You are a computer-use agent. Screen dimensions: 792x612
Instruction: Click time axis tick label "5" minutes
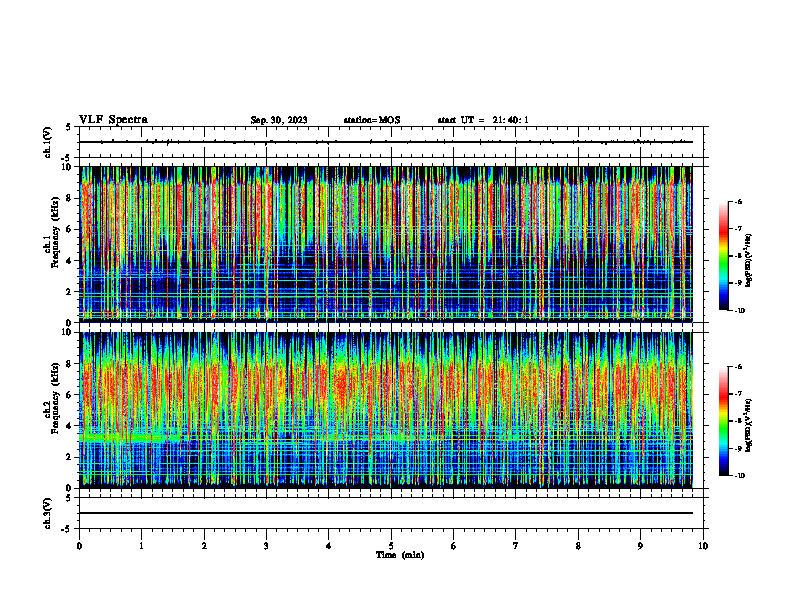pos(391,546)
